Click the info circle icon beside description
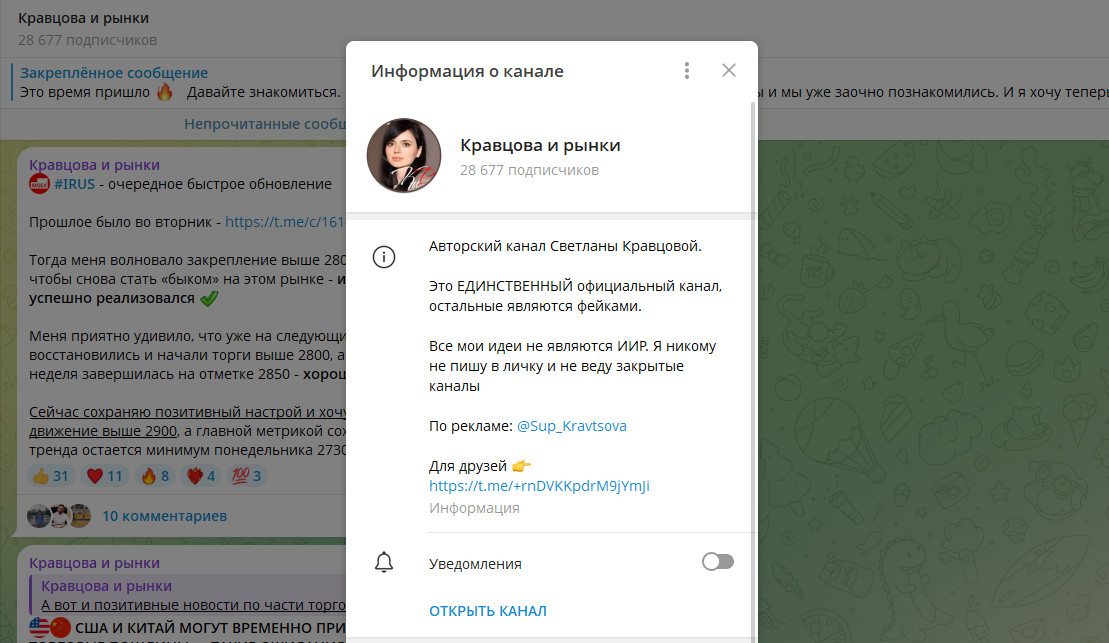This screenshot has height=643, width=1109. point(384,257)
